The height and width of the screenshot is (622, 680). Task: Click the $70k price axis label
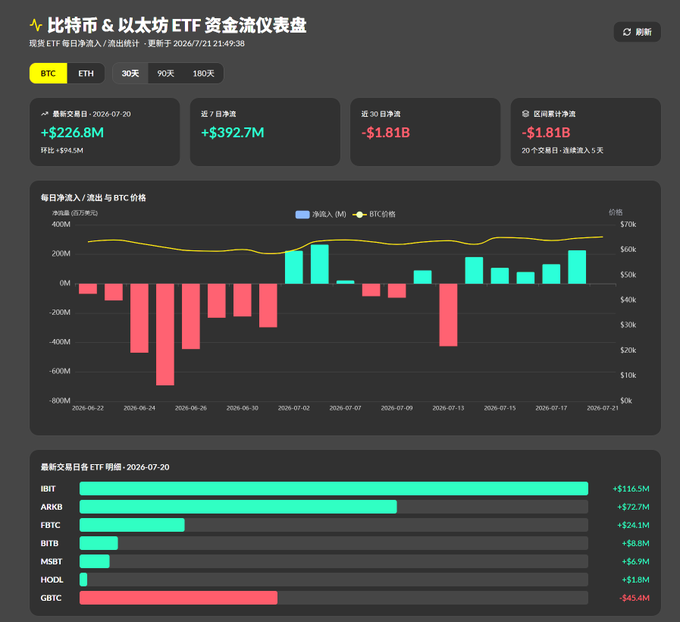628,224
